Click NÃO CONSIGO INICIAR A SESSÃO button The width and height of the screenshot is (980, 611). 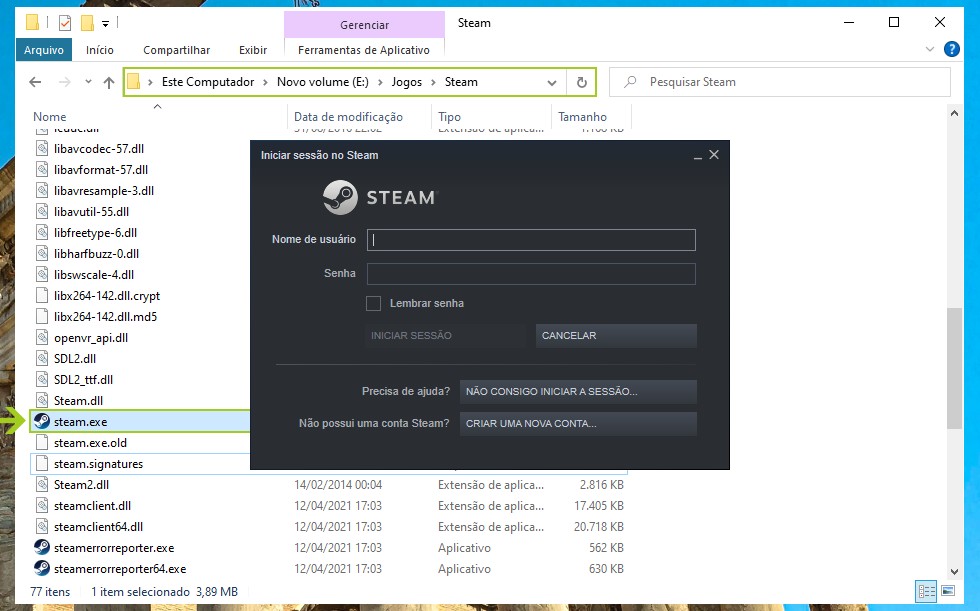pyautogui.click(x=578, y=391)
